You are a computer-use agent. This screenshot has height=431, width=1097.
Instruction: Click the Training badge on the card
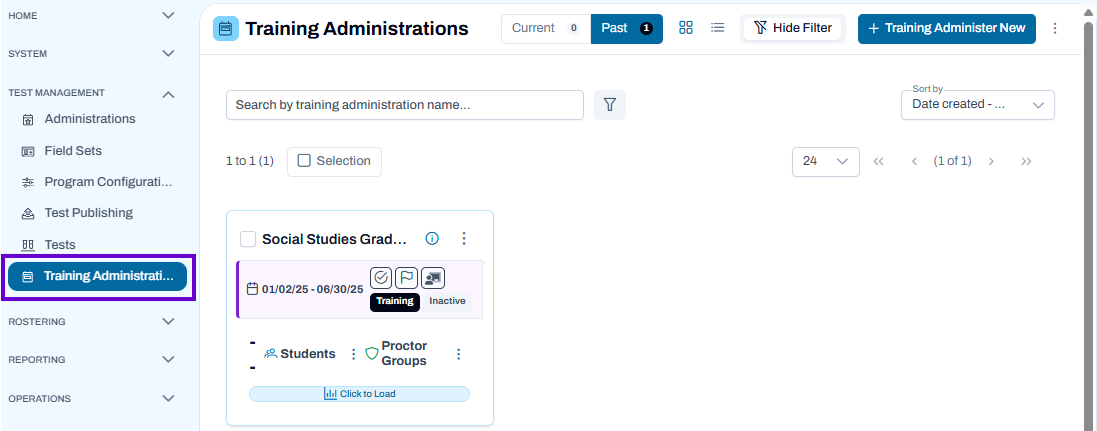[x=395, y=301]
